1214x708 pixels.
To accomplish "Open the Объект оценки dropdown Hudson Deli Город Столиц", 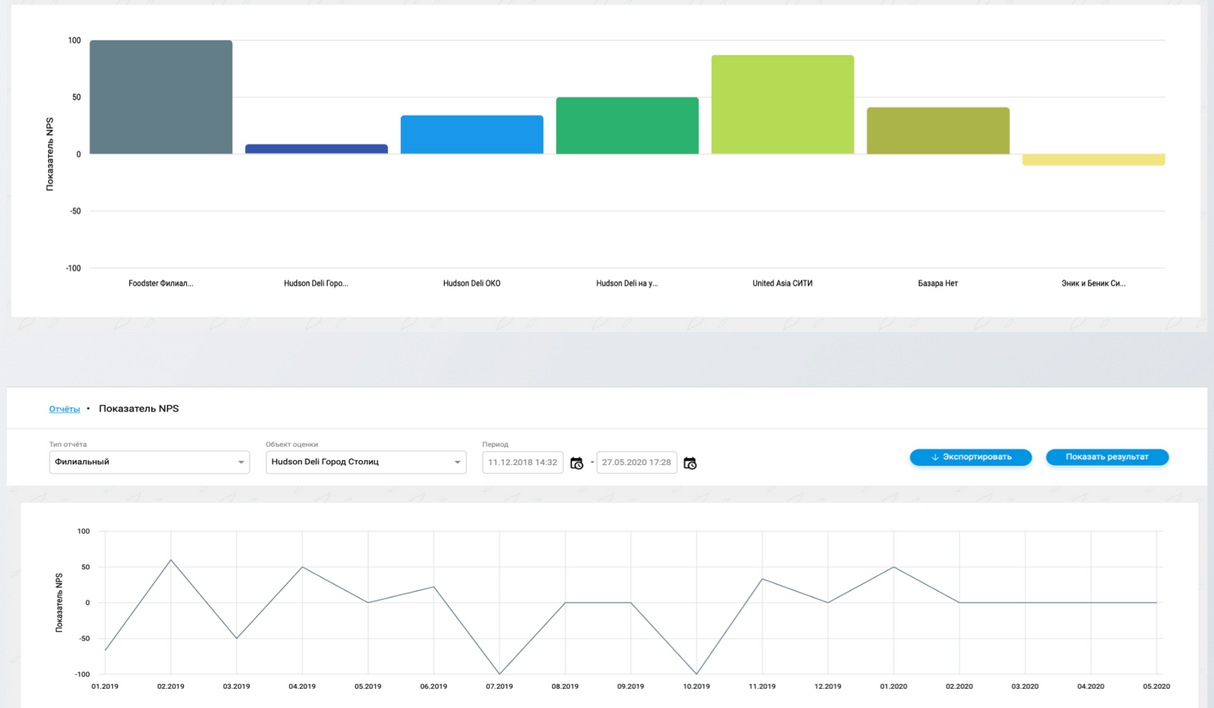I will click(x=366, y=462).
